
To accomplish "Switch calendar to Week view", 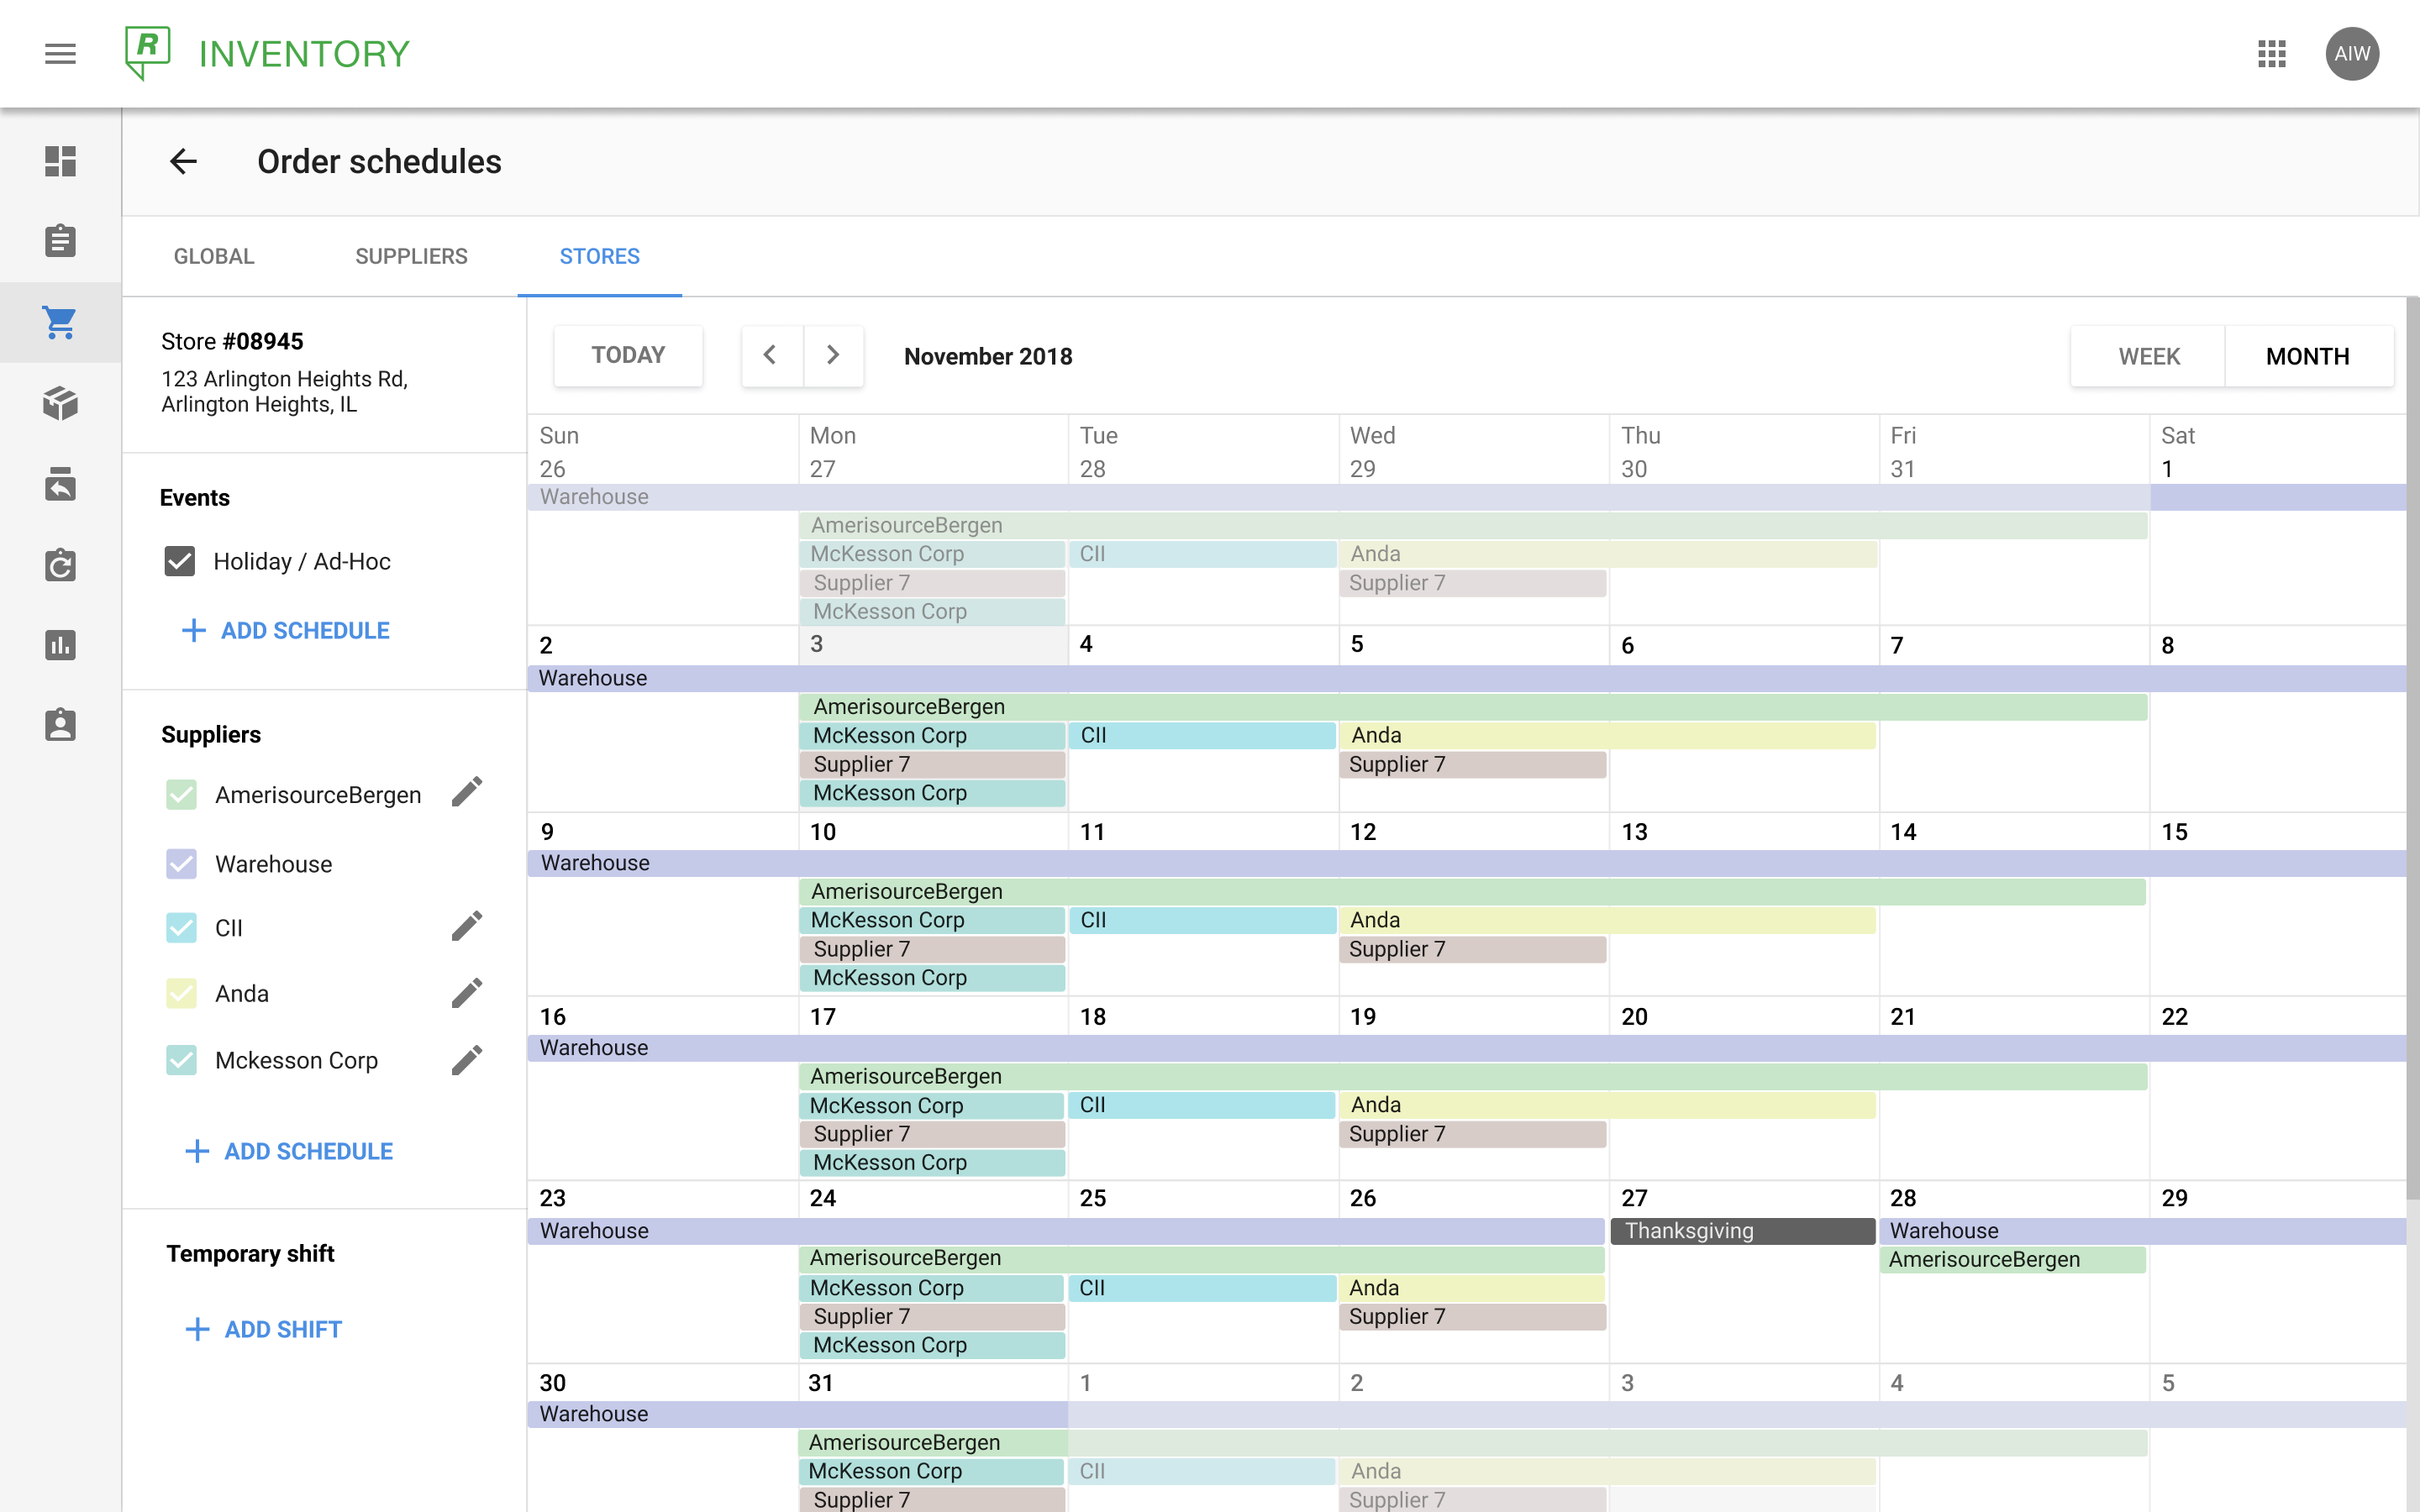I will 2148,356.
